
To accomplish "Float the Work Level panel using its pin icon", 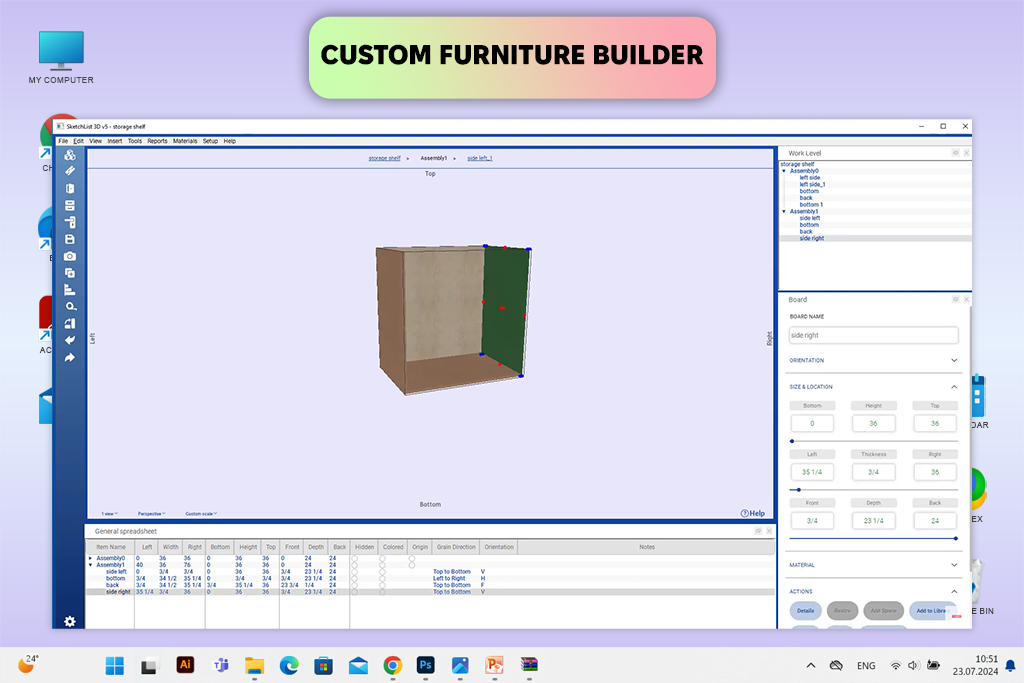I will coord(955,153).
